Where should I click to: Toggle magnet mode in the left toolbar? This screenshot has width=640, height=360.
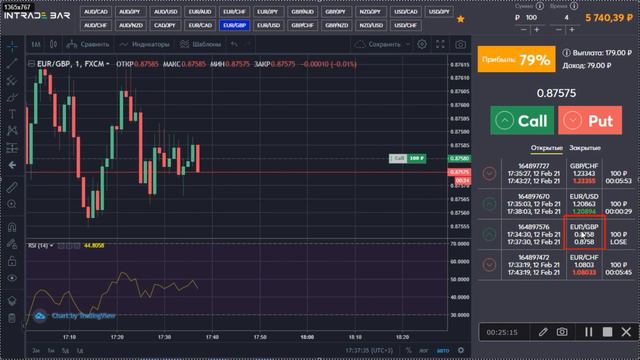(12, 227)
